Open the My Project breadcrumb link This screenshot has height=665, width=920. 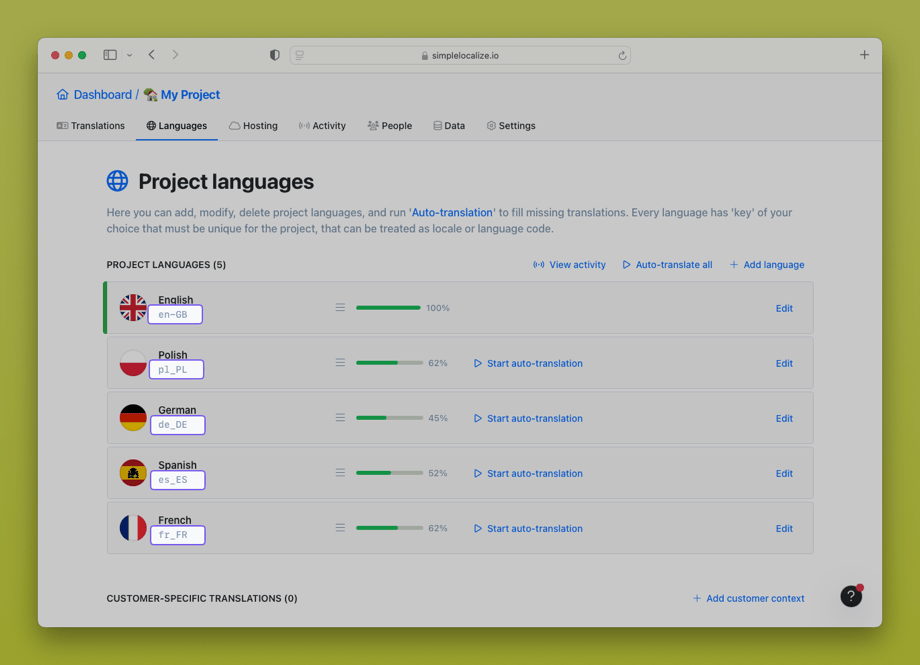[190, 94]
